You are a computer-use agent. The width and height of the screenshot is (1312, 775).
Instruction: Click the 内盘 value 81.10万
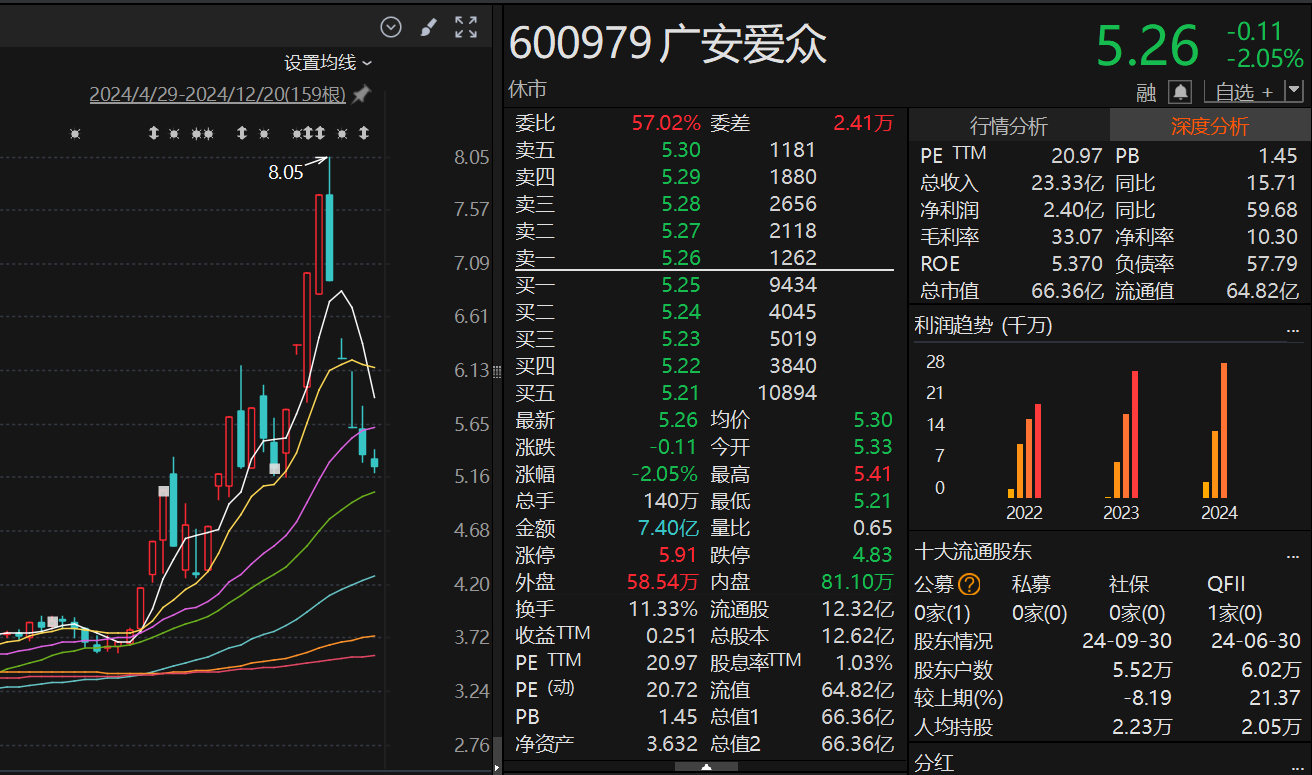[x=857, y=582]
